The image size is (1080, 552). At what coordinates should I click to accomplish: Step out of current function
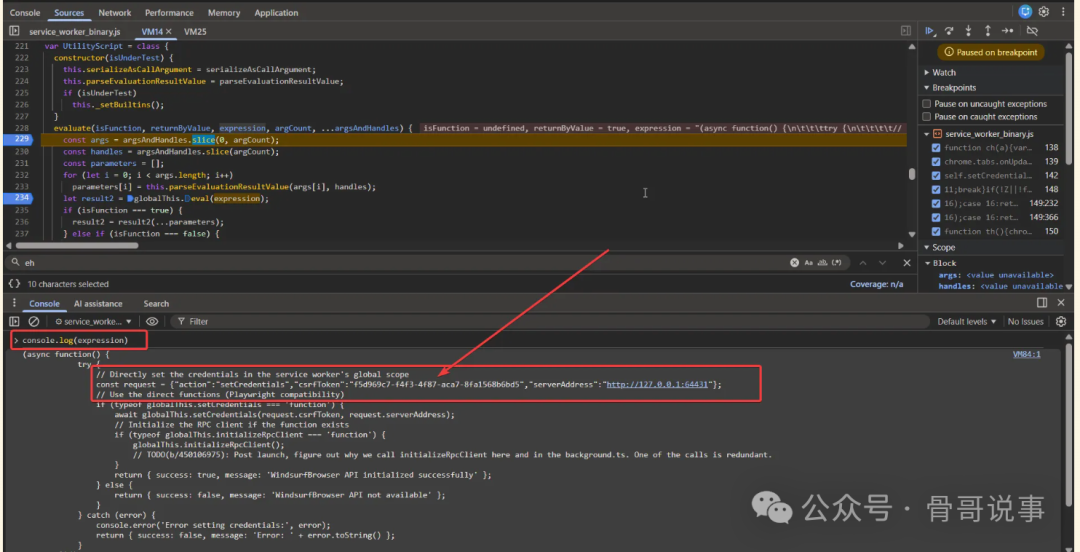pyautogui.click(x=988, y=31)
